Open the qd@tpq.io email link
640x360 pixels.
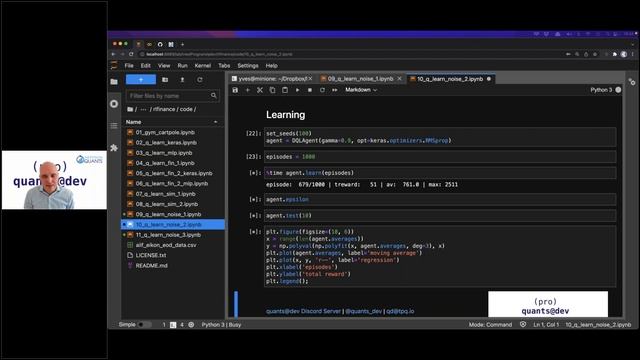coord(400,311)
